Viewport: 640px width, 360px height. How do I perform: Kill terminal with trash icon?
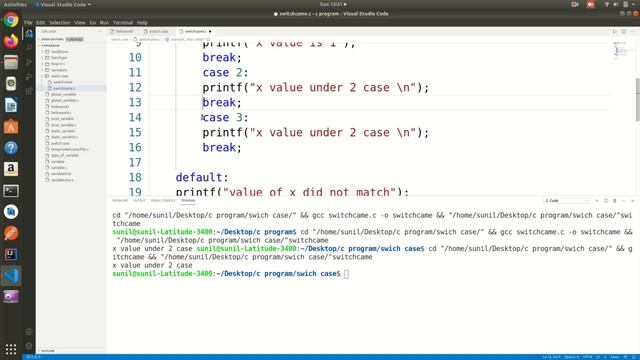point(615,201)
